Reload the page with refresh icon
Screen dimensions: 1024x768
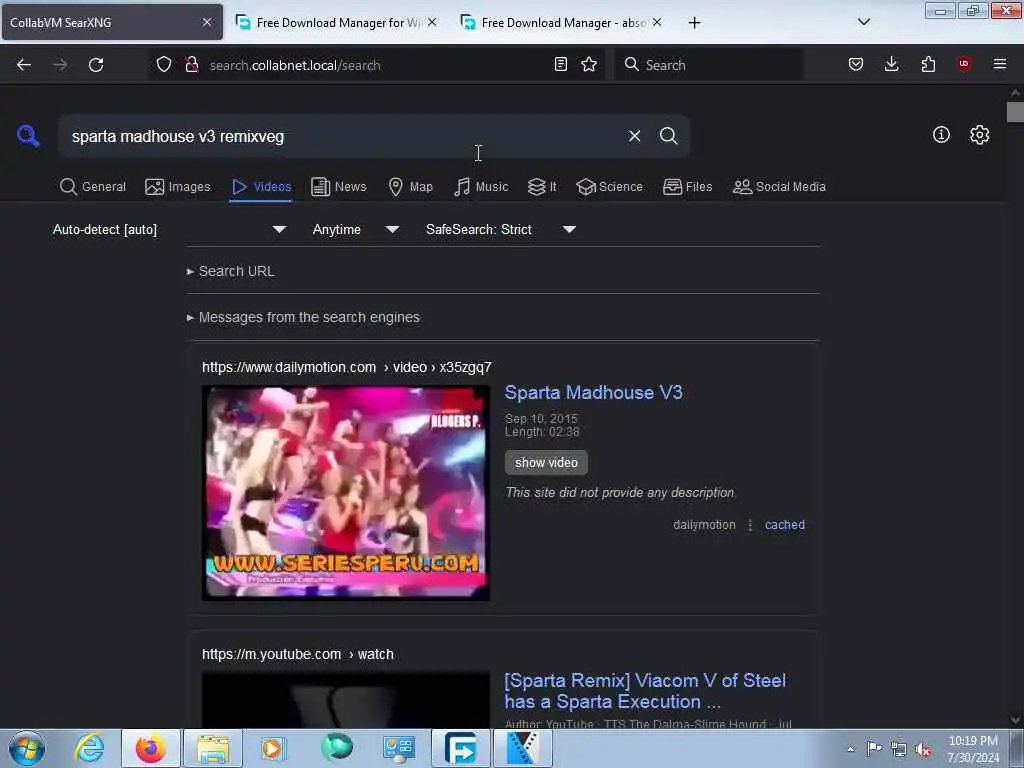coord(96,65)
